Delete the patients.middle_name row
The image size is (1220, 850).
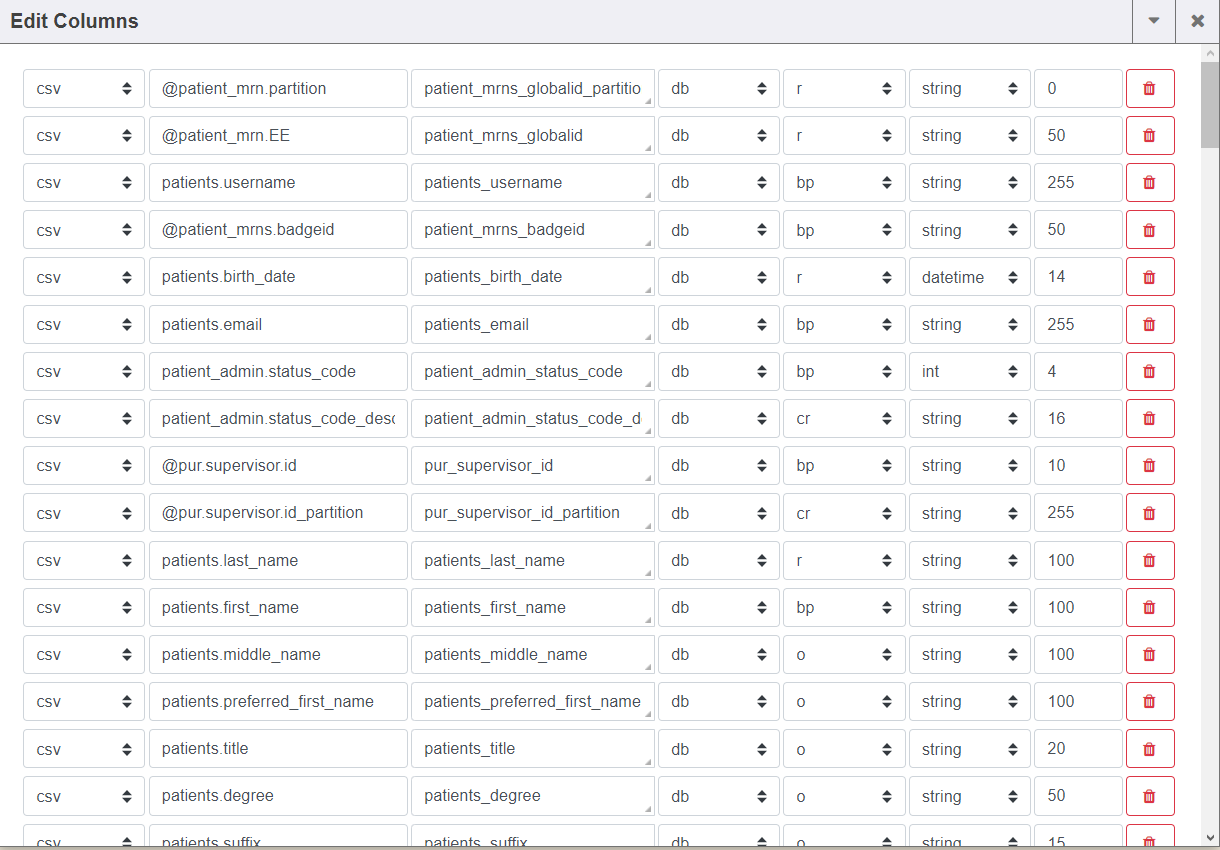[x=1149, y=654]
